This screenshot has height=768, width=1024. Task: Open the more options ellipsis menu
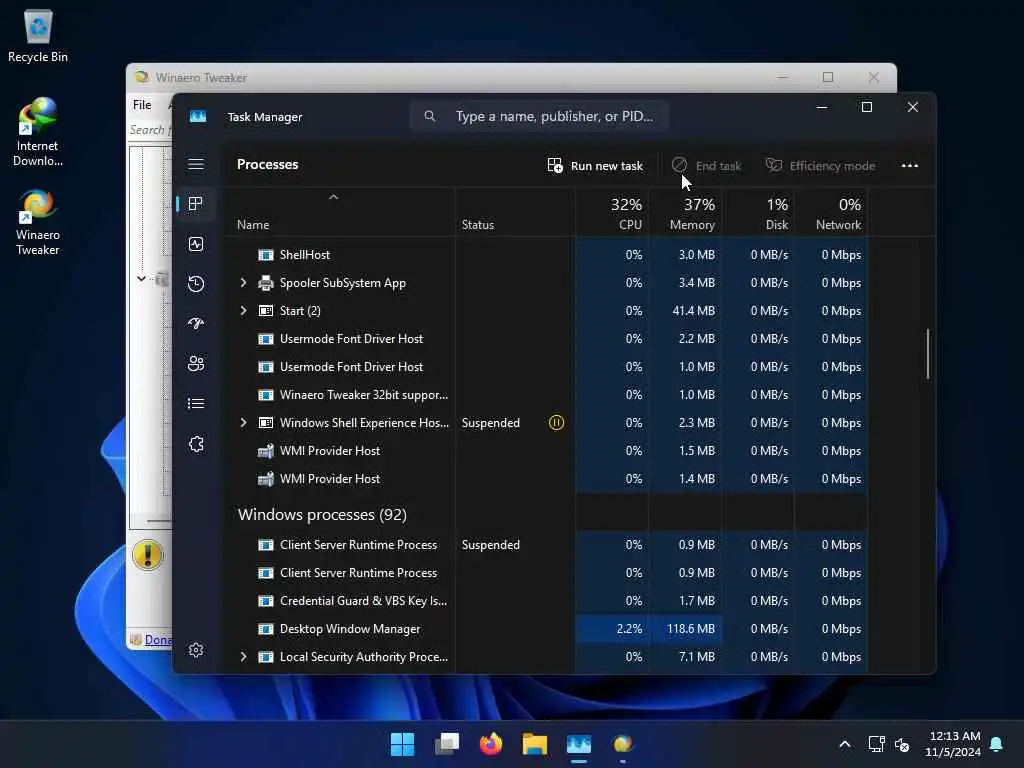click(910, 165)
